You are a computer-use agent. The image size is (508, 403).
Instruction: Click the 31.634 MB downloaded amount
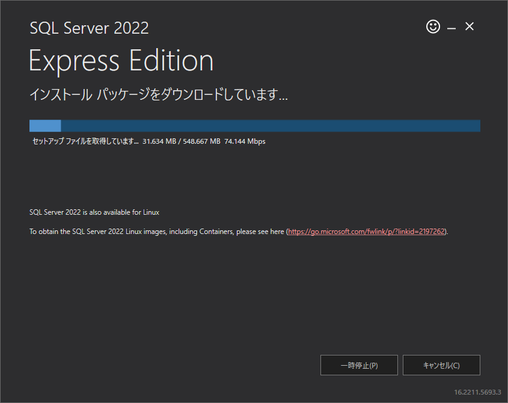pyautogui.click(x=159, y=141)
